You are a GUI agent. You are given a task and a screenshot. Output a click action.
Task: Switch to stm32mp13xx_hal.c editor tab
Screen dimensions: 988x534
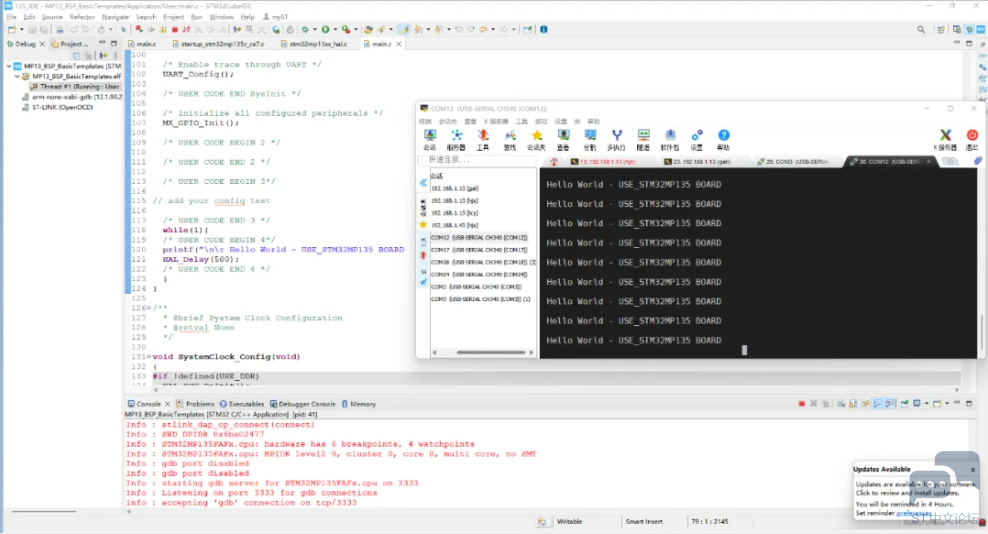pyautogui.click(x=314, y=44)
